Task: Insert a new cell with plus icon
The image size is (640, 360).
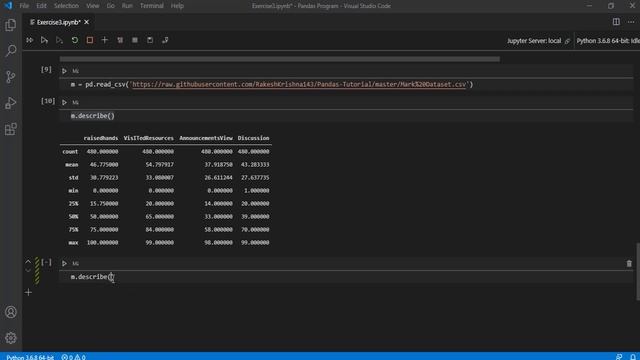Action: pyautogui.click(x=104, y=40)
